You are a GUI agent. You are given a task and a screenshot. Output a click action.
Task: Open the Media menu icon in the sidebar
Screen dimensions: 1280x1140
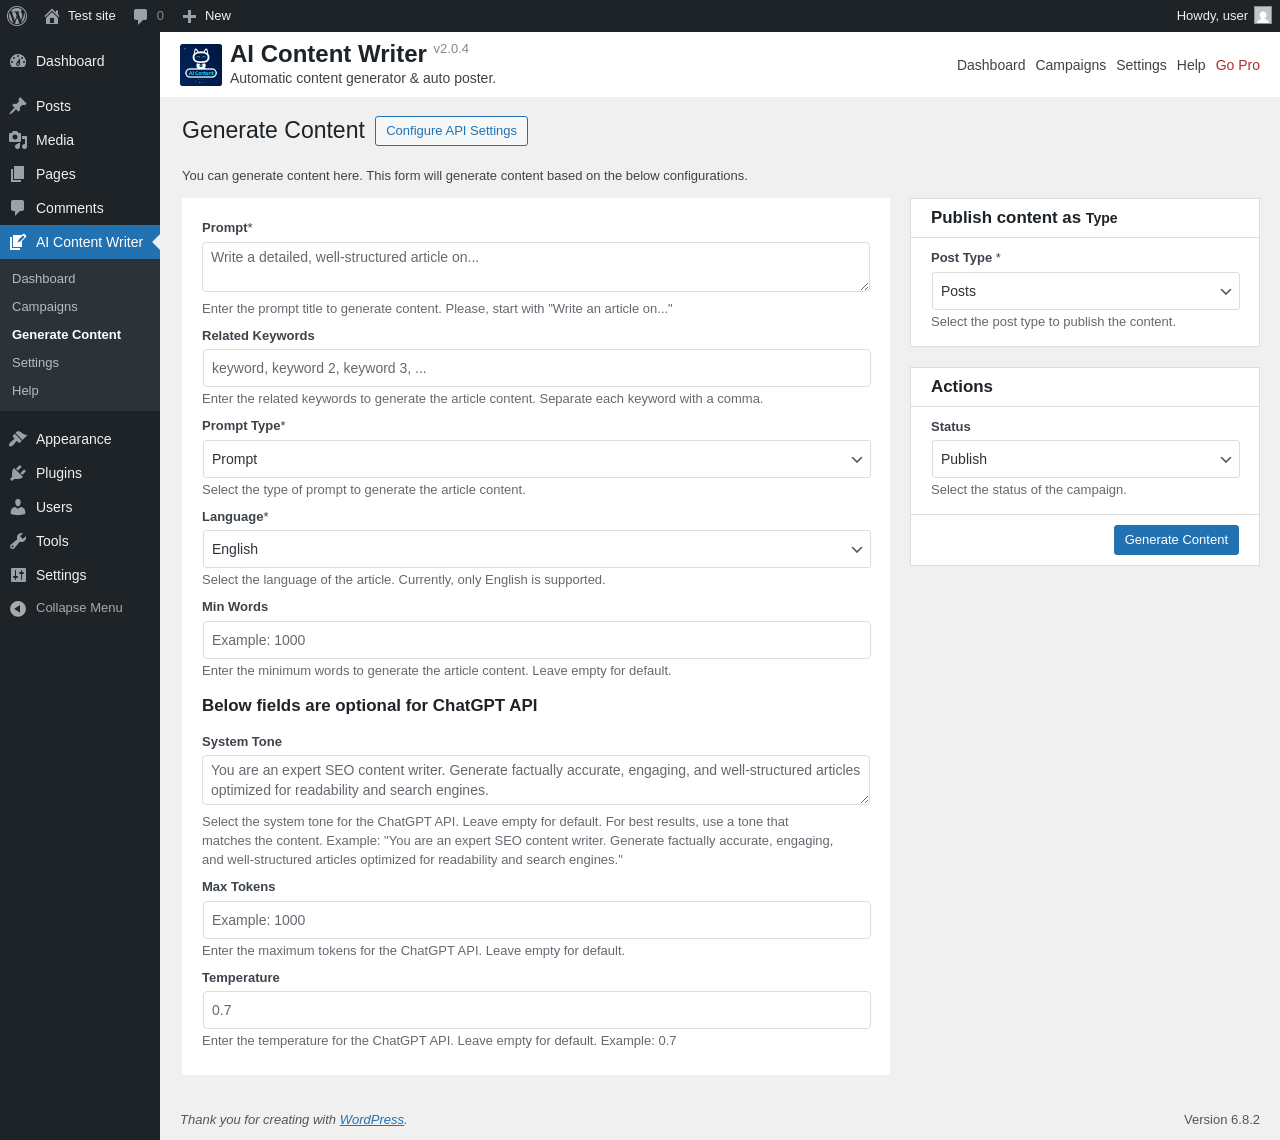click(18, 140)
